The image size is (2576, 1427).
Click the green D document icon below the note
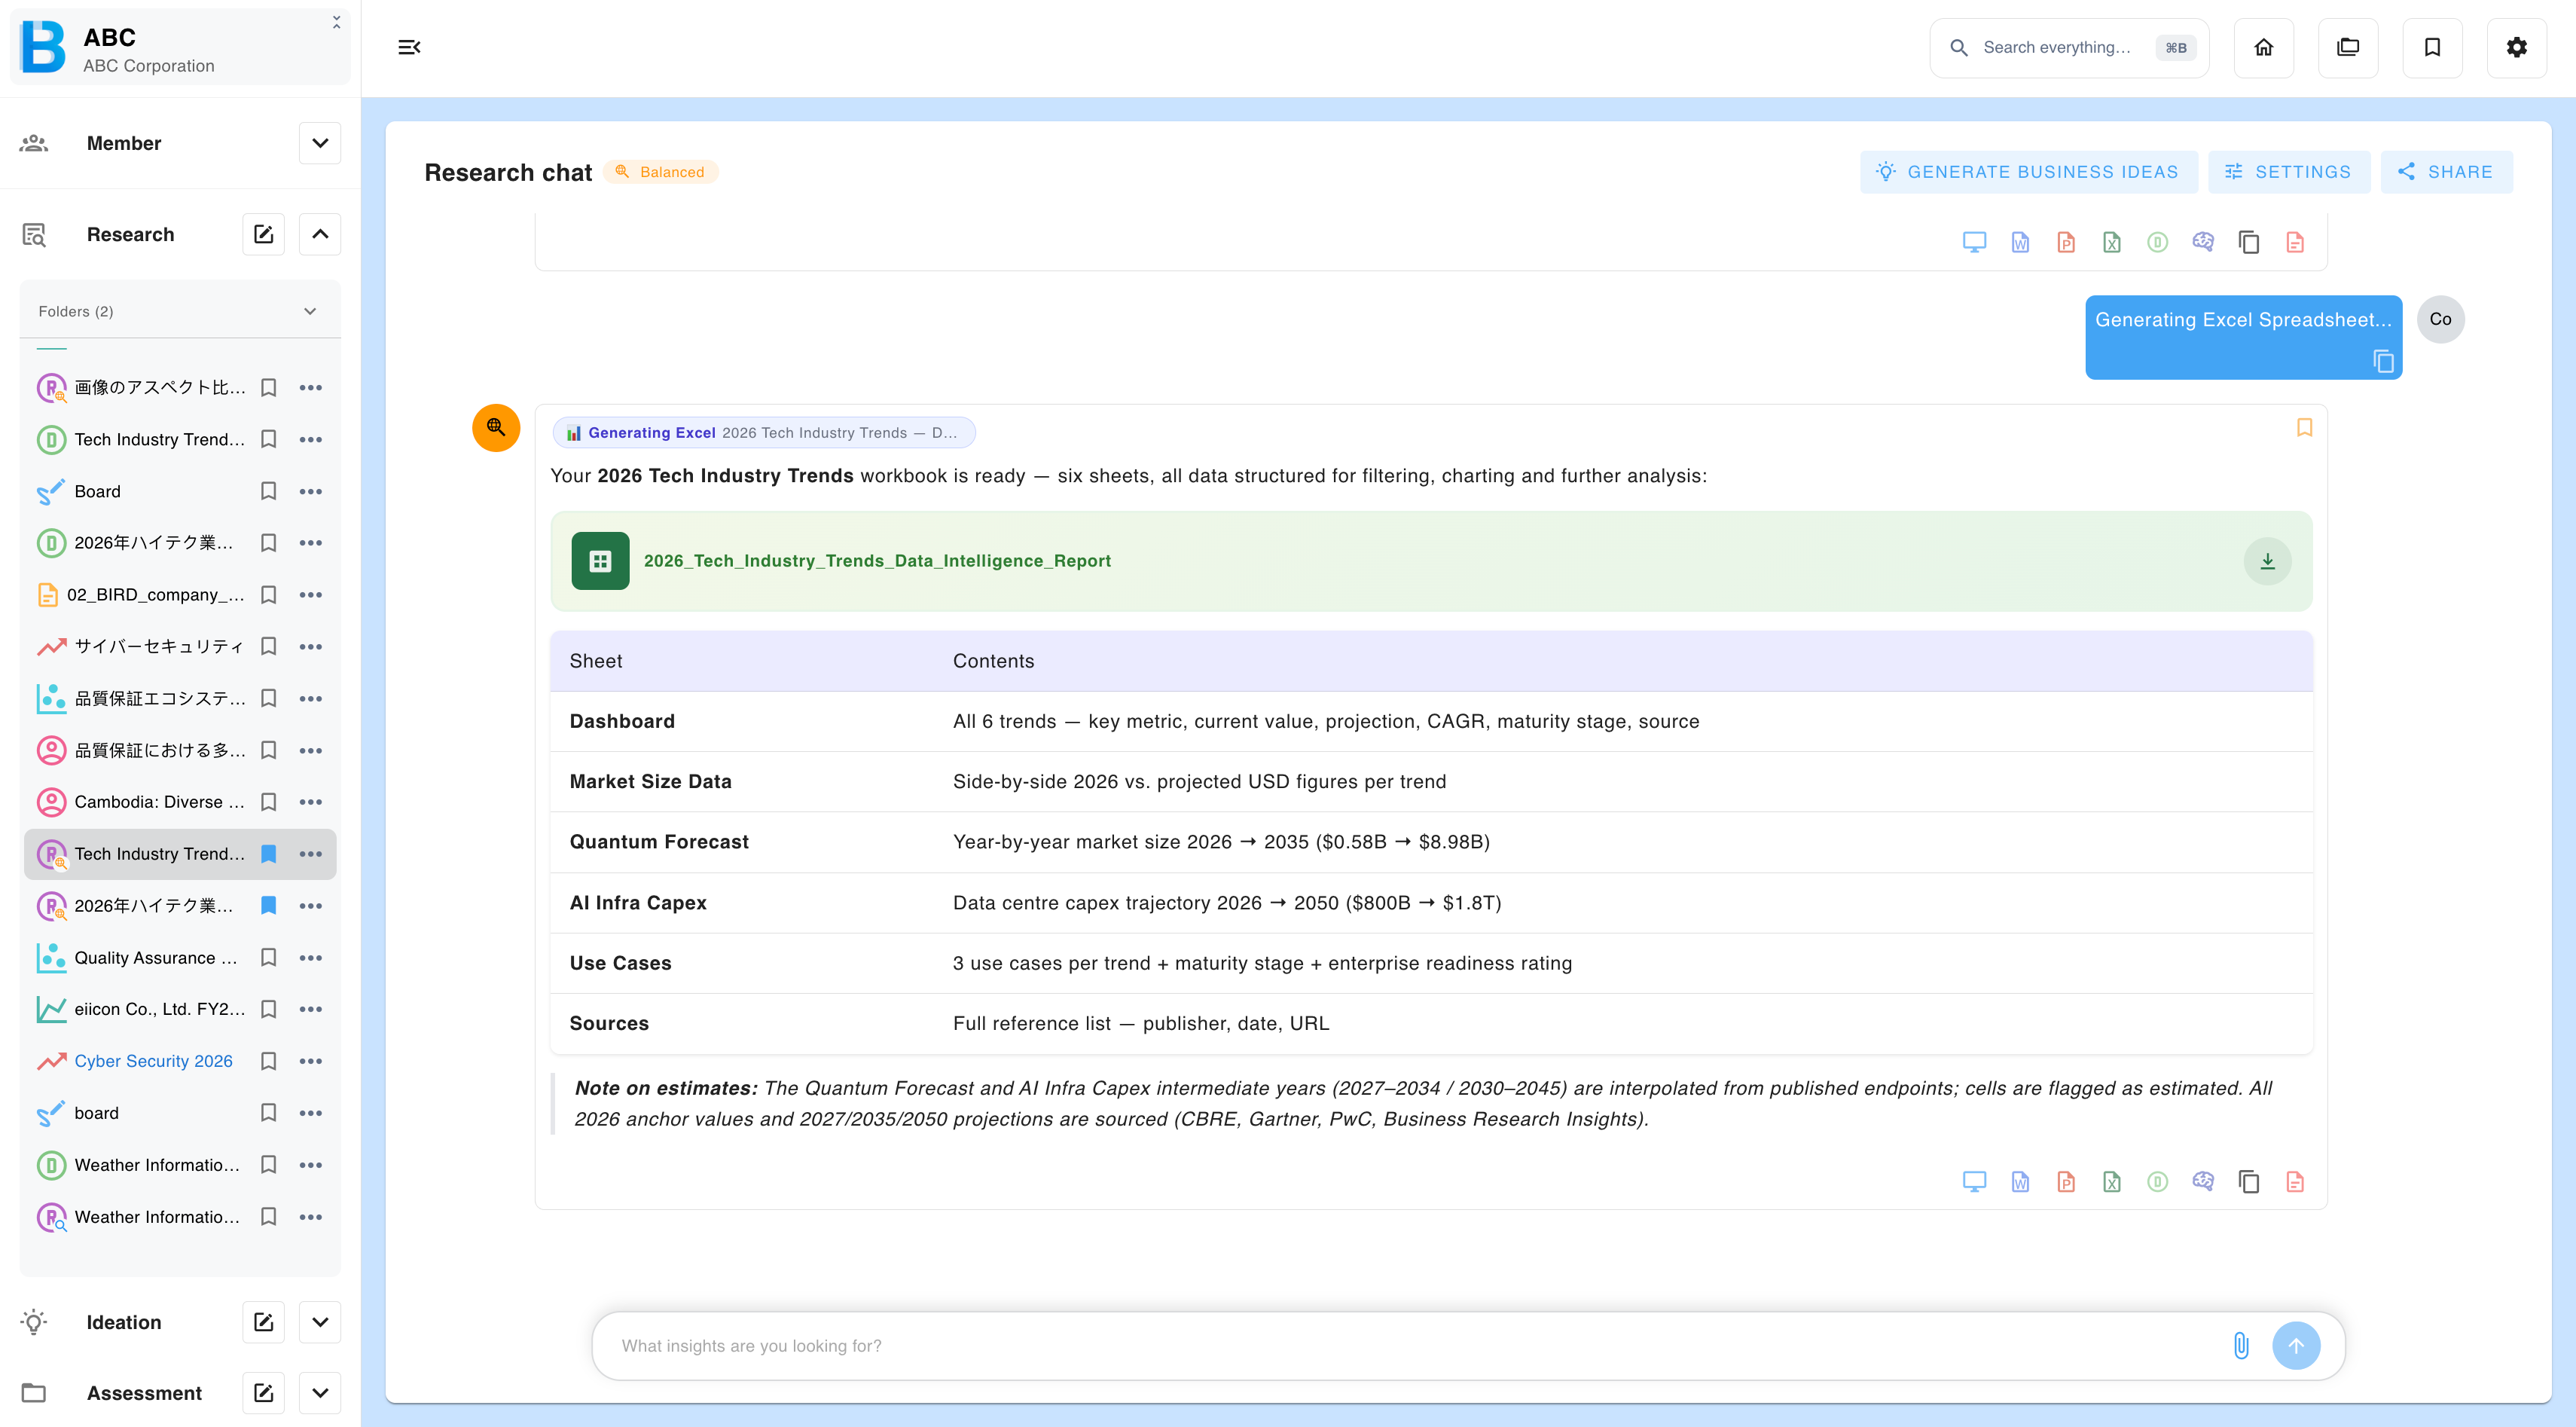pyautogui.click(x=2158, y=1182)
